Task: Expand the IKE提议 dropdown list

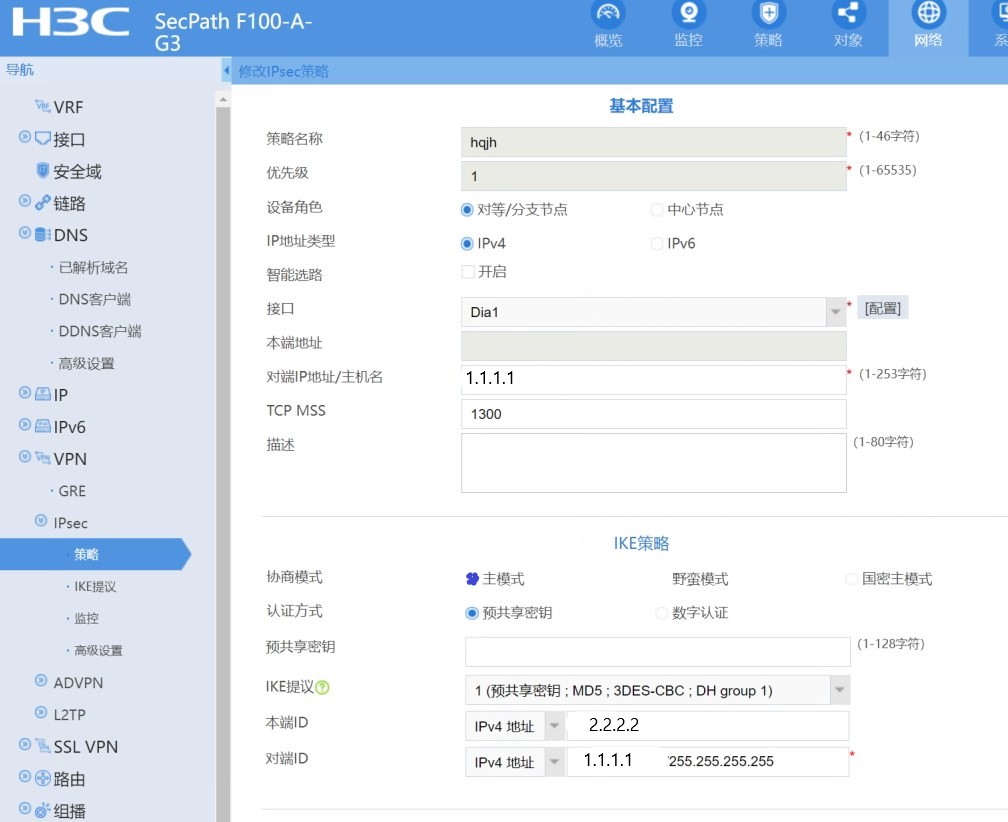Action: pos(839,690)
